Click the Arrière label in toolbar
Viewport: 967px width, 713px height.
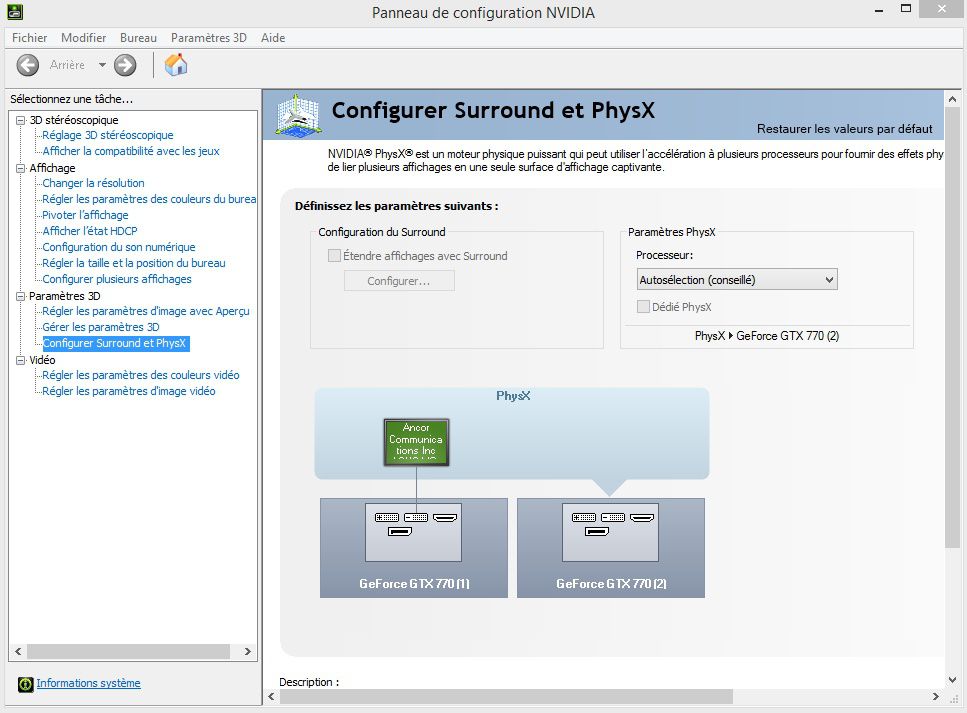[x=67, y=65]
